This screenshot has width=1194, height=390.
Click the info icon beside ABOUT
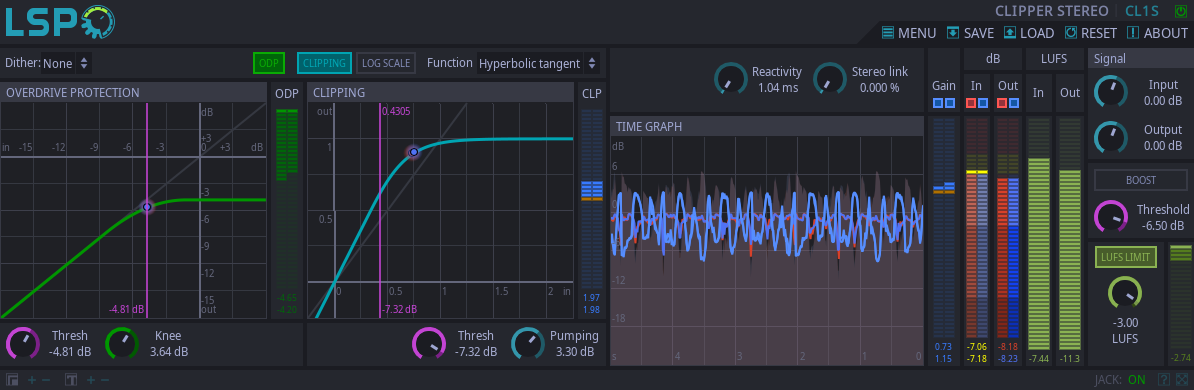1133,33
